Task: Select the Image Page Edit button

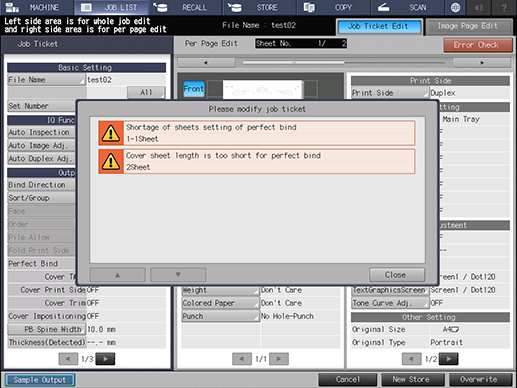Action: [x=469, y=26]
